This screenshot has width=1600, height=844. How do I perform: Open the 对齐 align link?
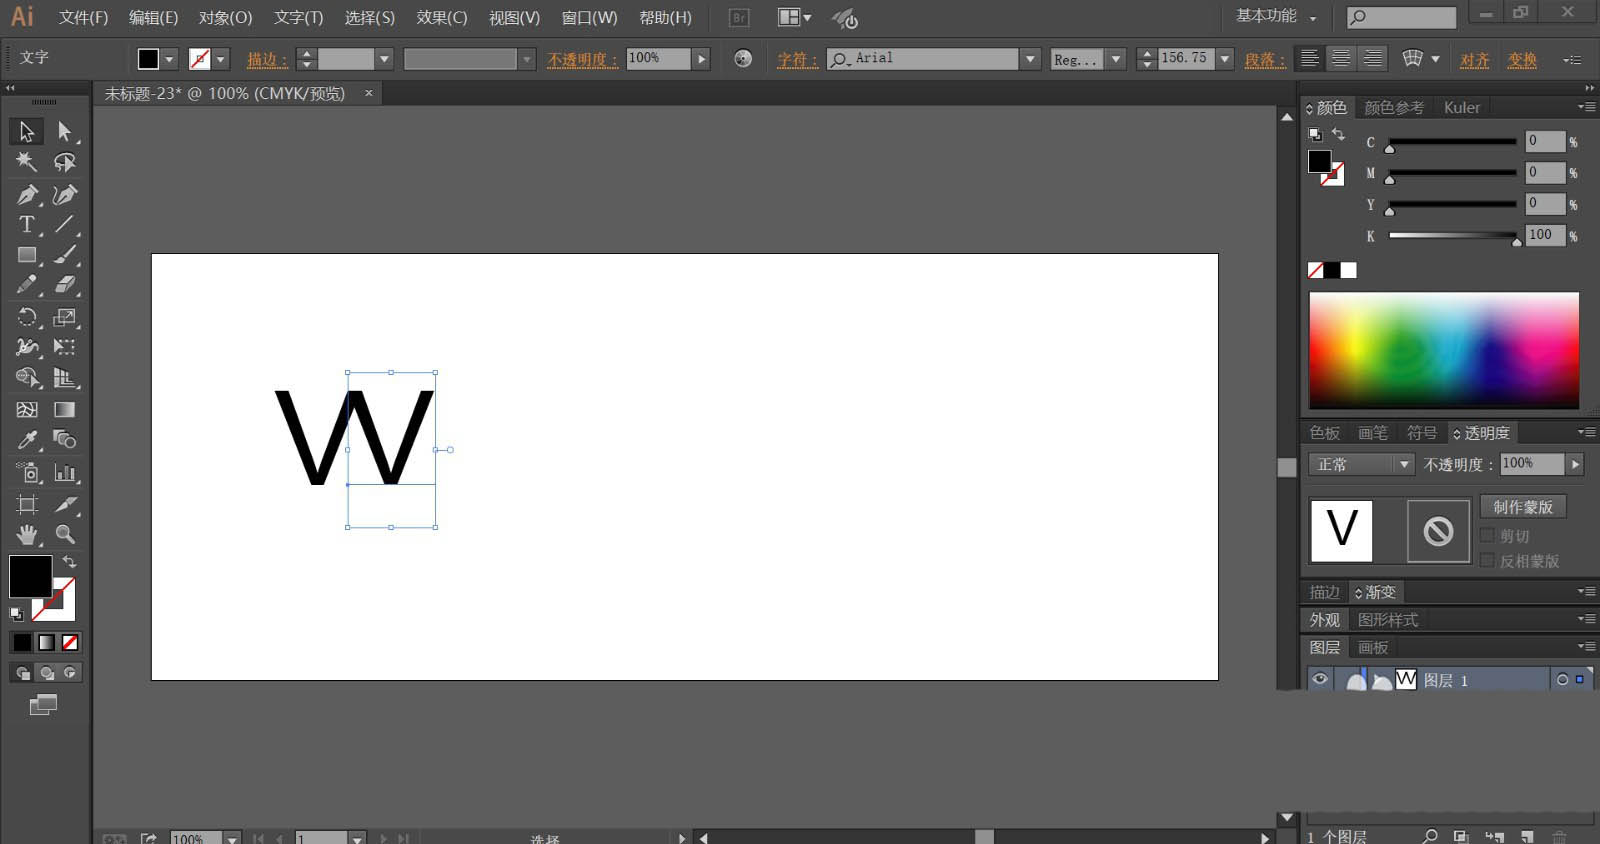click(x=1474, y=59)
